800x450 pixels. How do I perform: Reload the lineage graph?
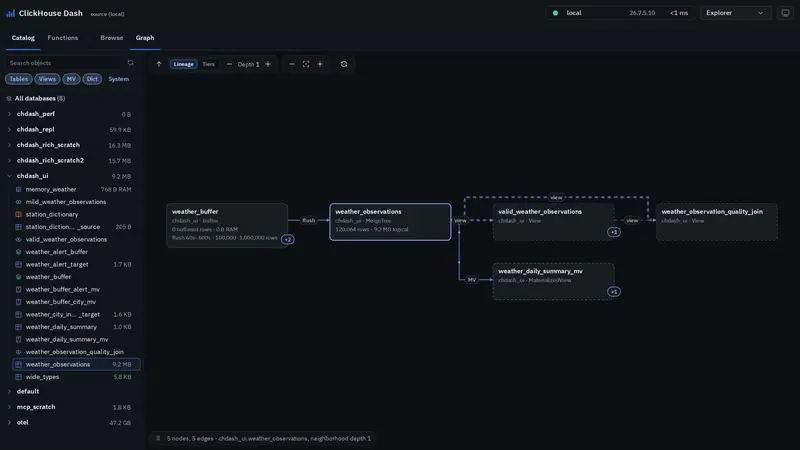[x=344, y=64]
